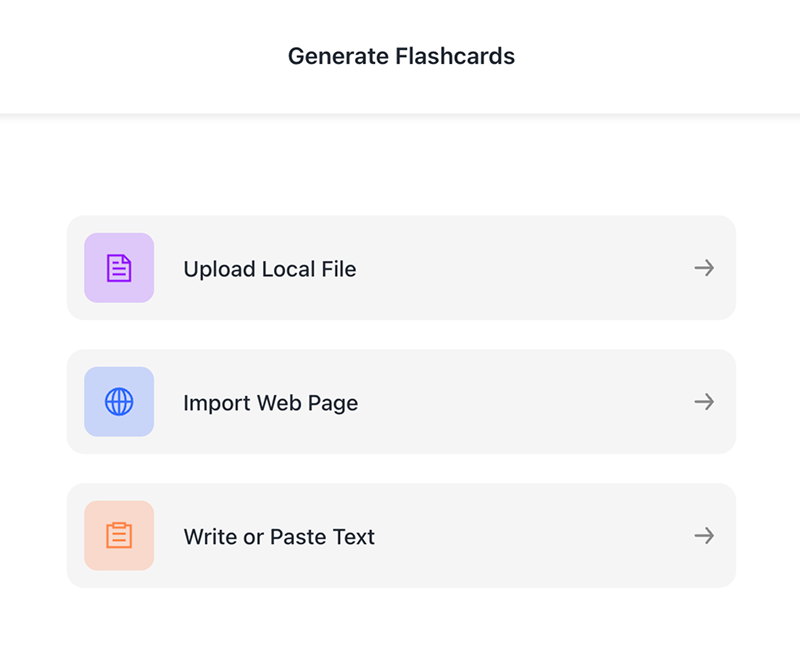800x668 pixels.
Task: Click the word "Flashcards" in the title
Action: pos(455,56)
